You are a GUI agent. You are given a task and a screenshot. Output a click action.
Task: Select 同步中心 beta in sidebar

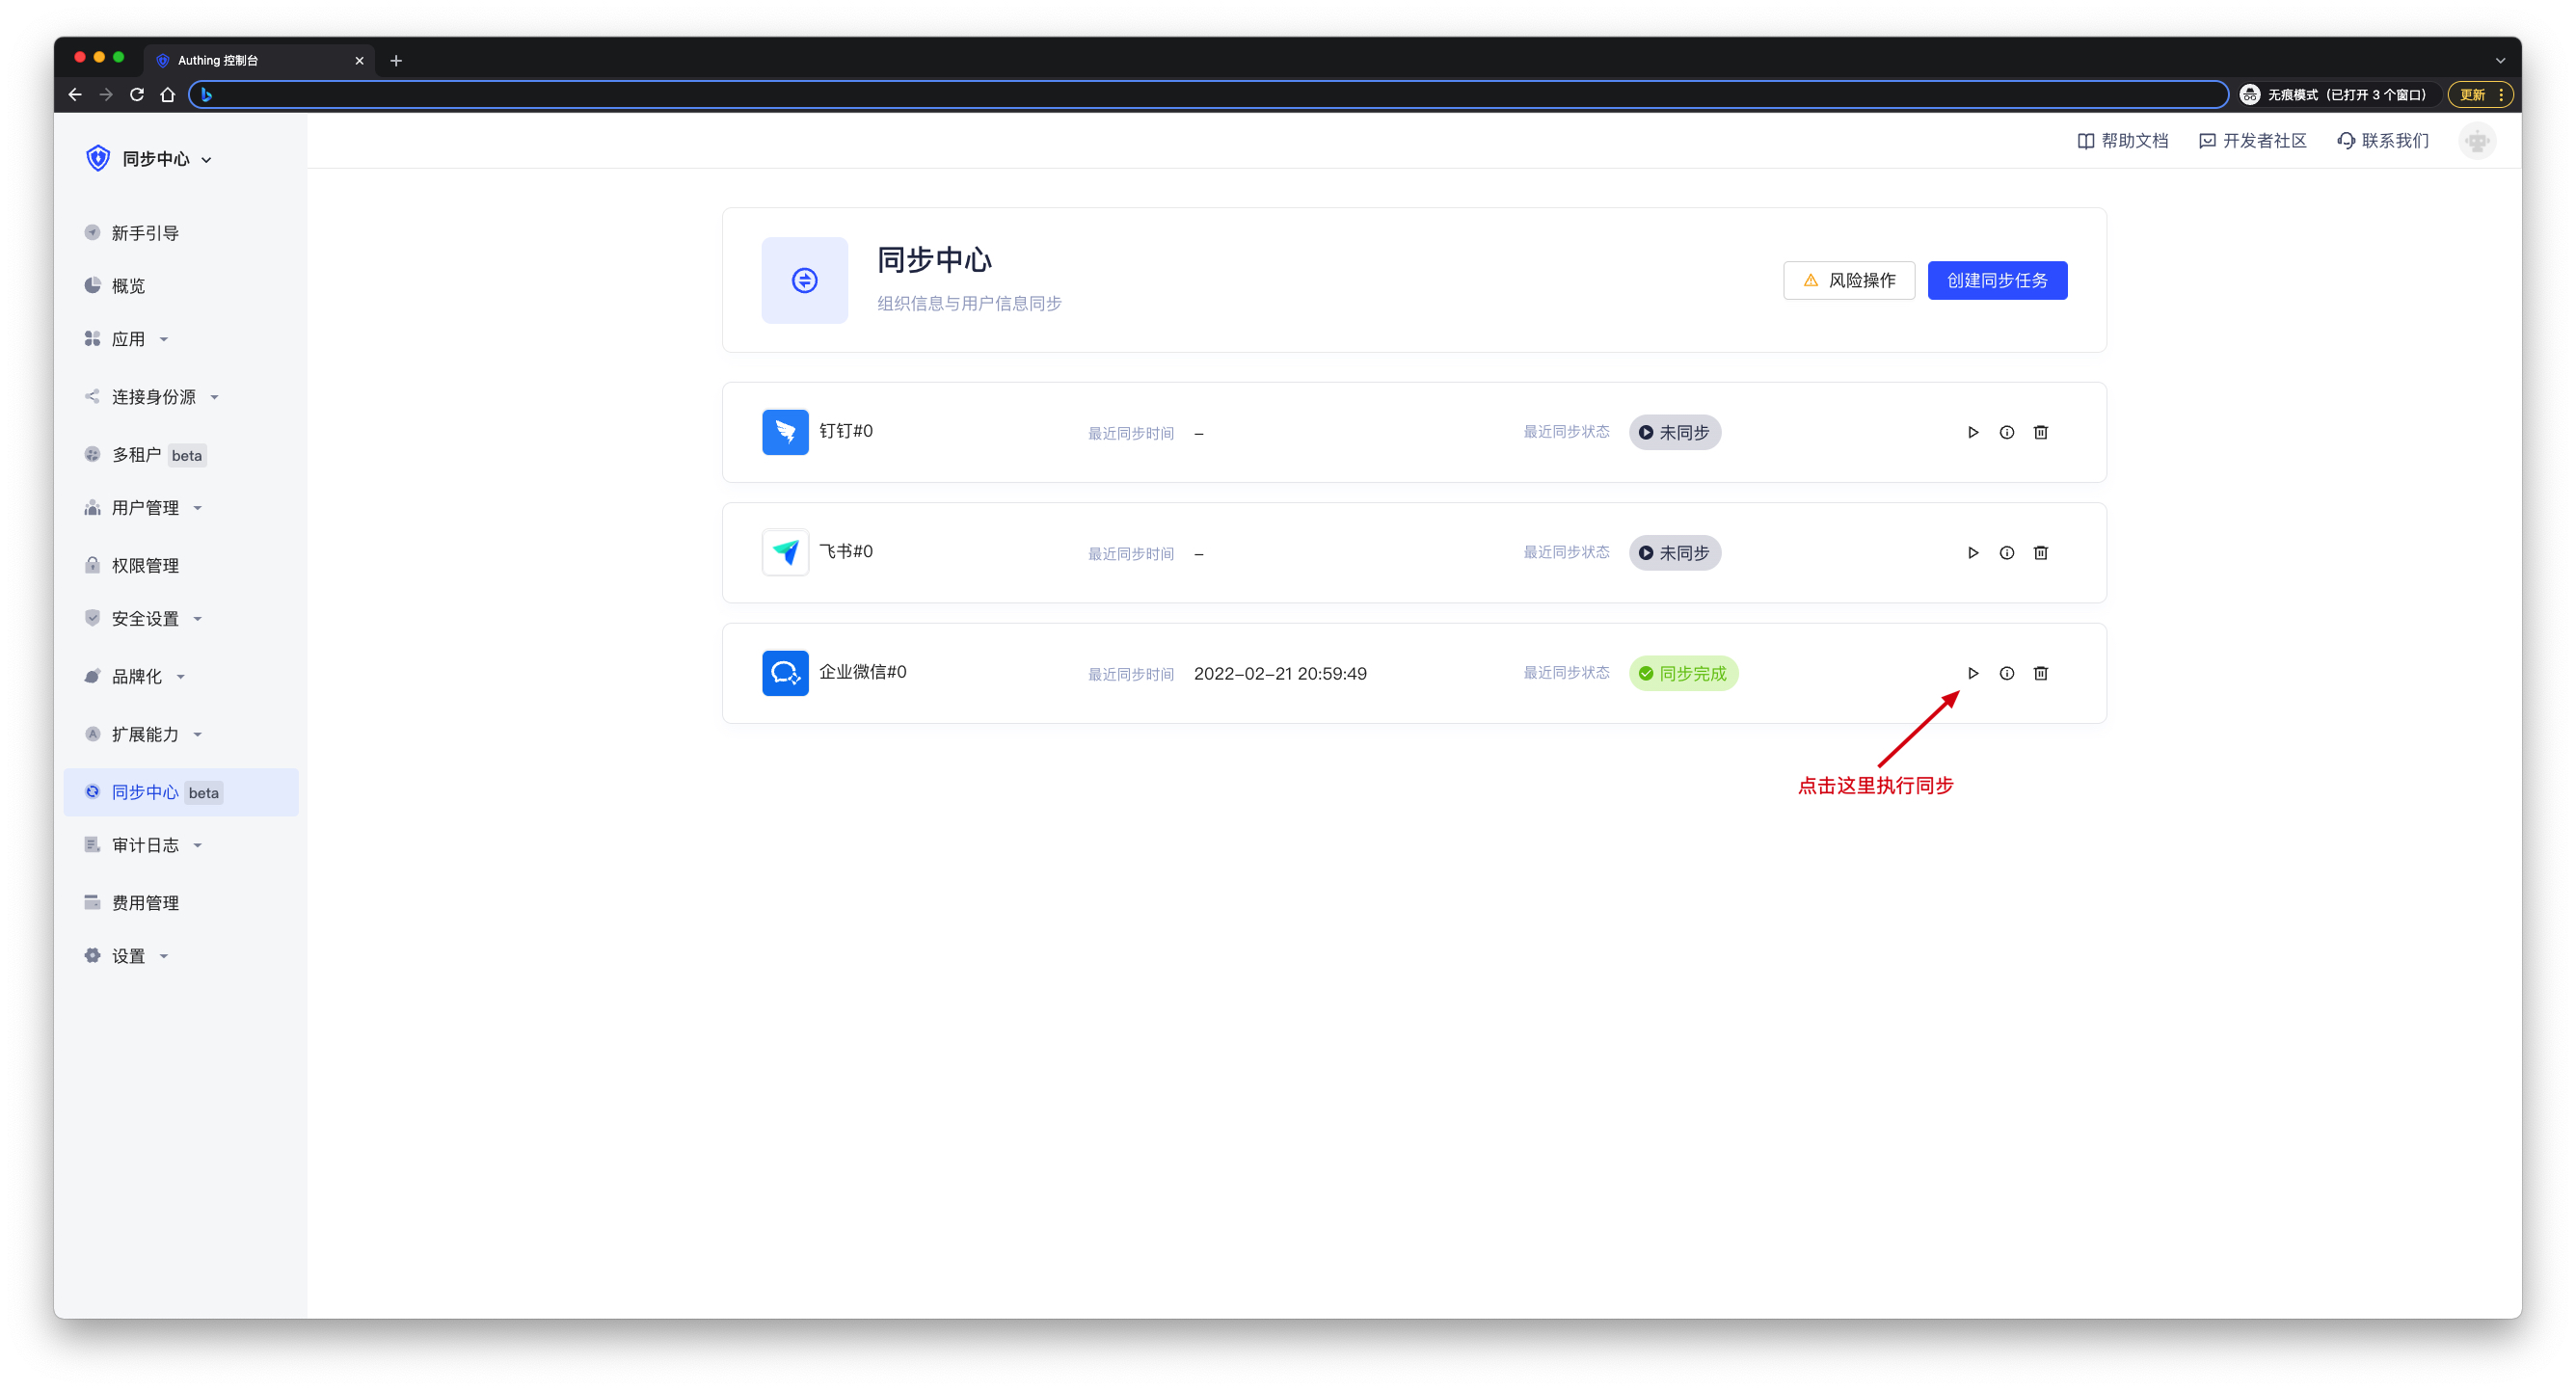click(x=180, y=792)
